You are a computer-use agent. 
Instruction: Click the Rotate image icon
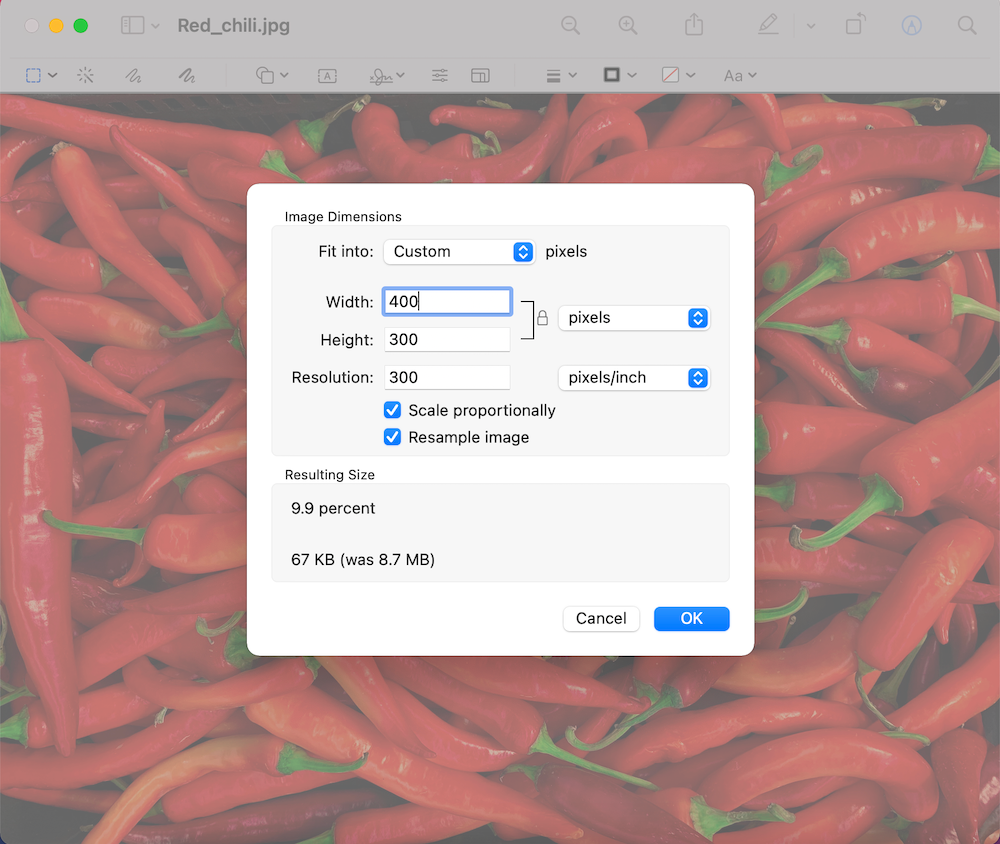pos(855,24)
